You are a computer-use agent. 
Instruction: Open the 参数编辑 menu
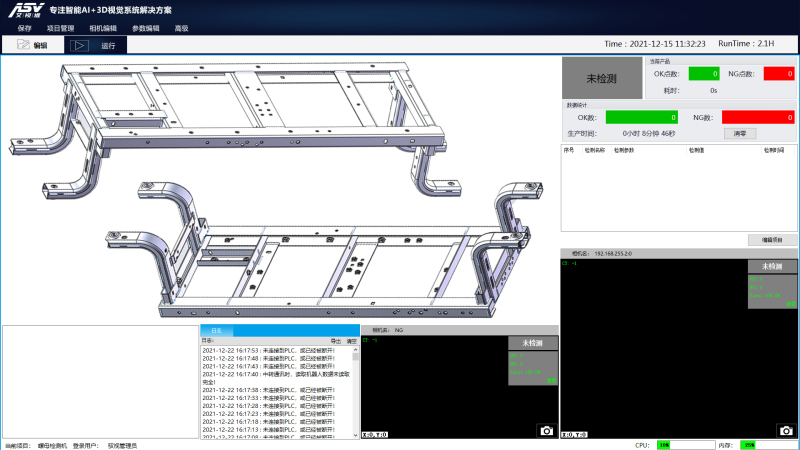coord(146,28)
